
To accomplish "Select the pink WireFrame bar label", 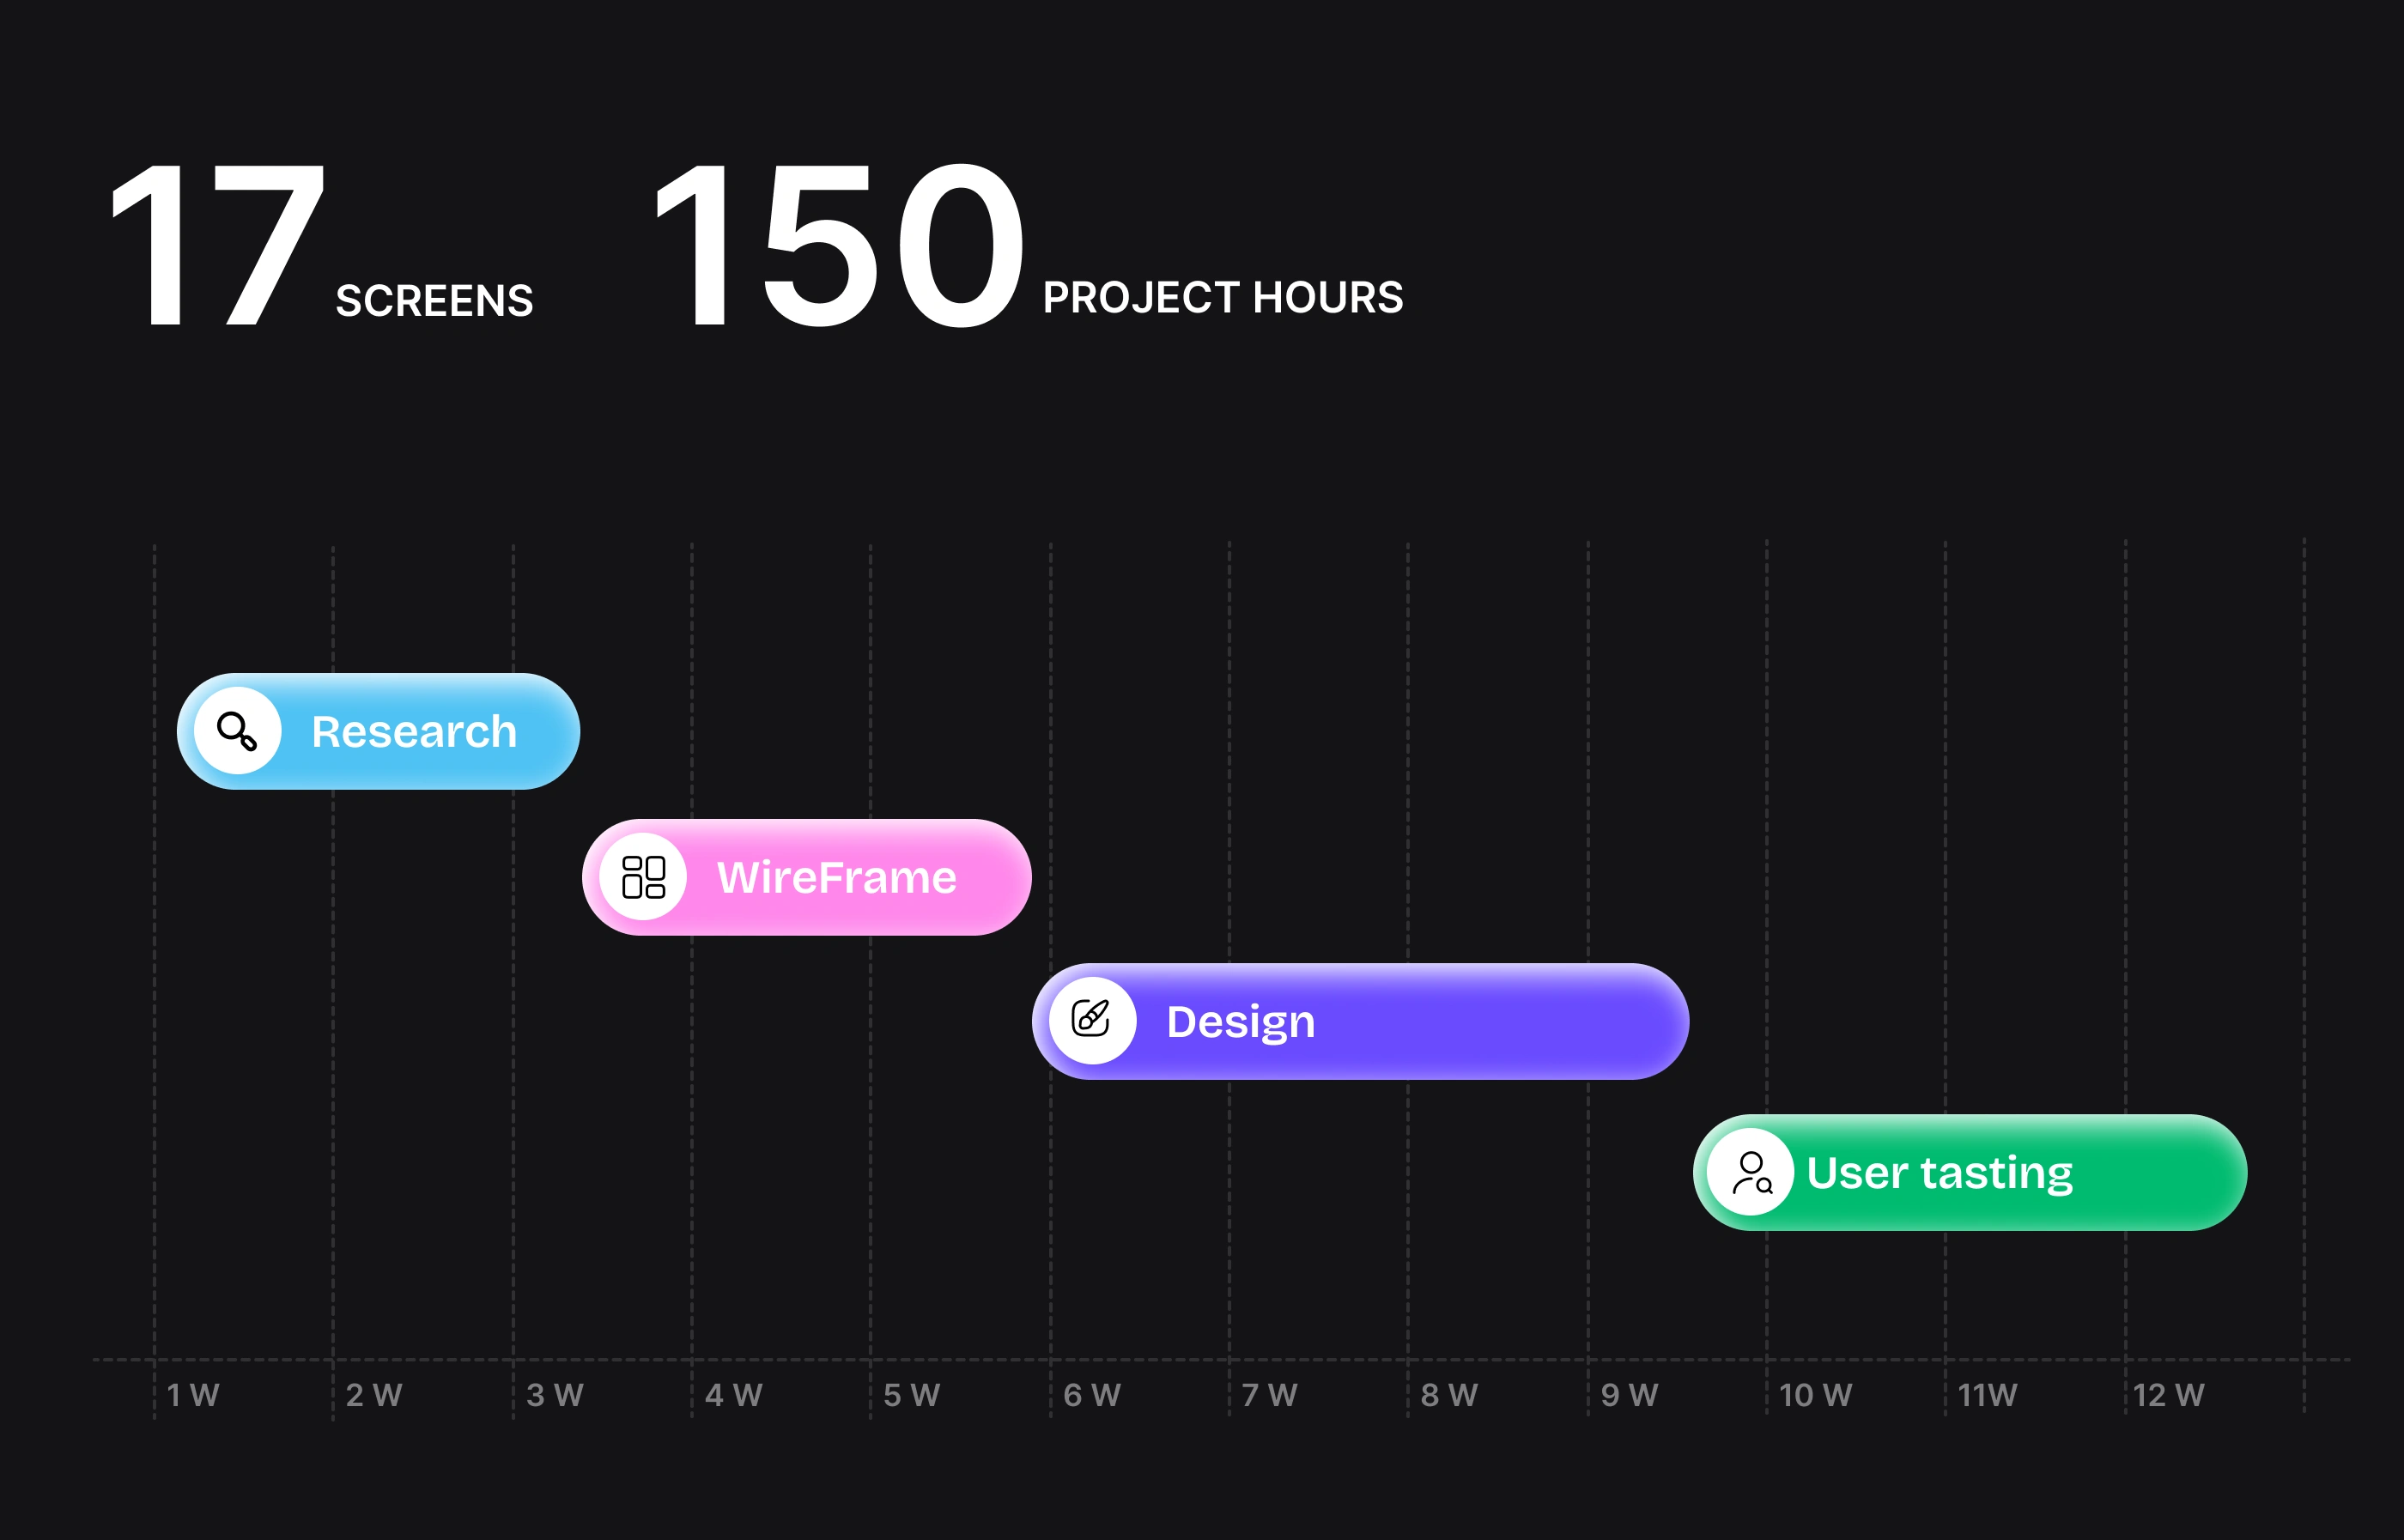I will point(836,878).
